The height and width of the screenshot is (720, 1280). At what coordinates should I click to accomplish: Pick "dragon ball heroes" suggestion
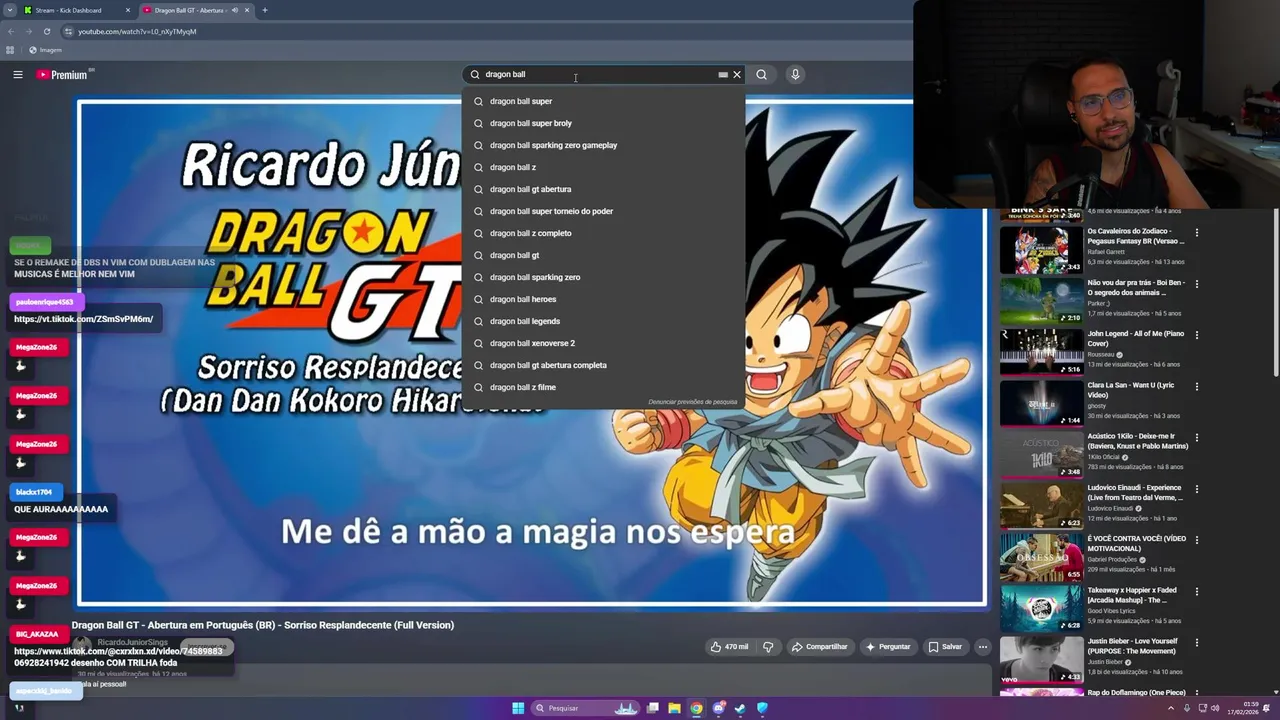point(603,299)
